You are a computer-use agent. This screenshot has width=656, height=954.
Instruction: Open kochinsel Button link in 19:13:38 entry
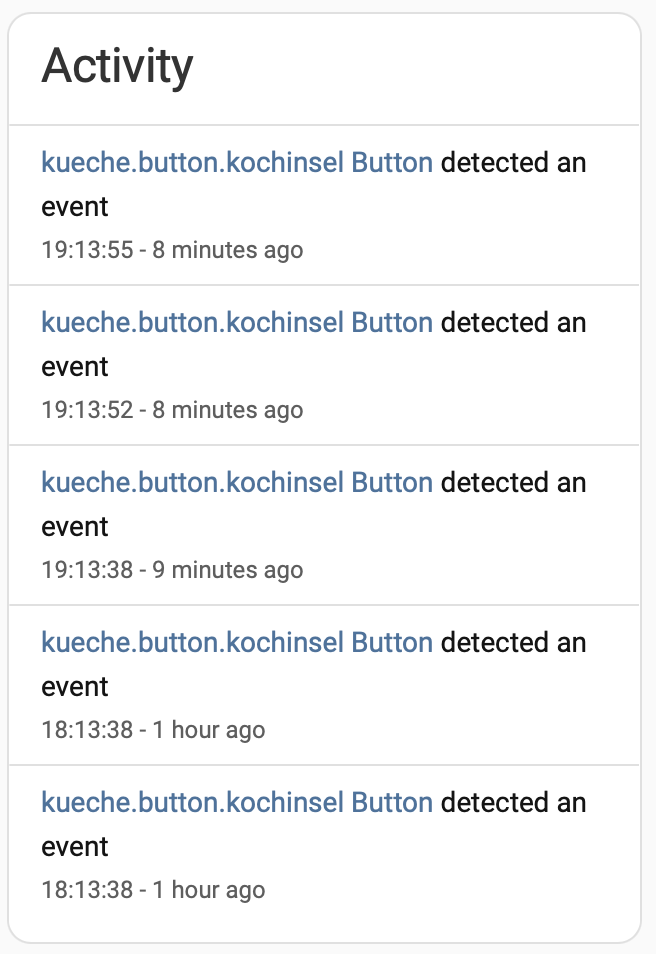237,482
